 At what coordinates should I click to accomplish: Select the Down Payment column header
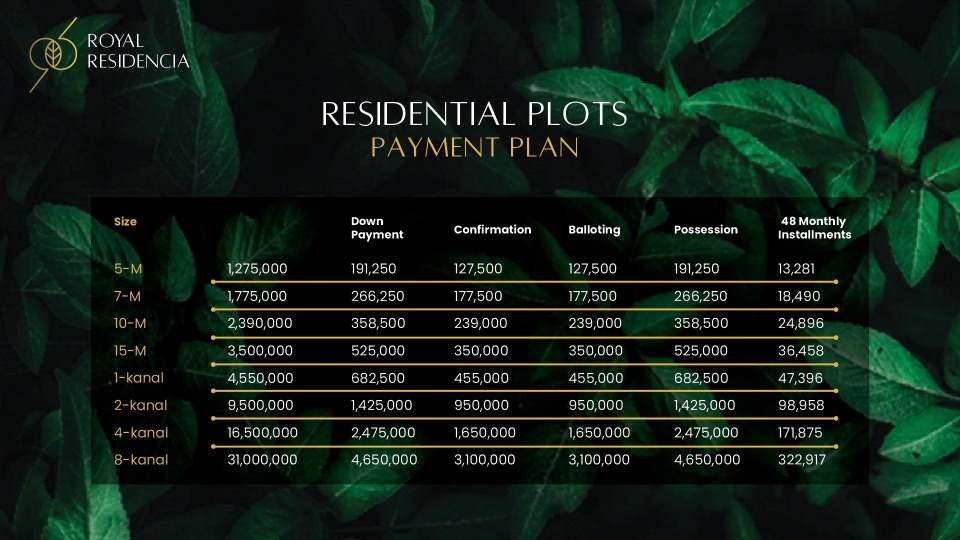click(377, 228)
